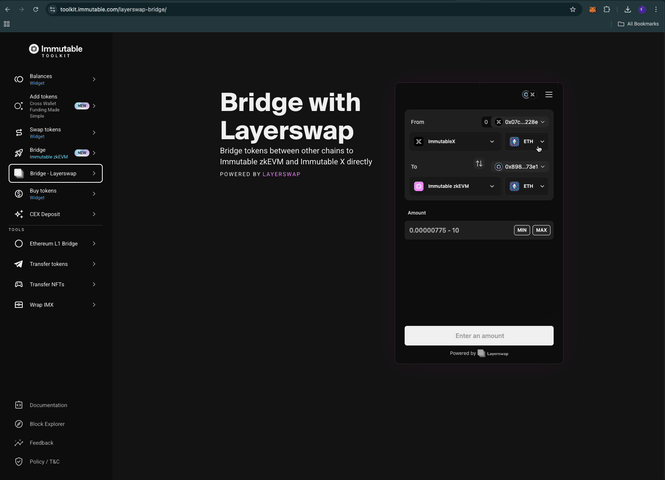Open the MetaMask fox extension
The image size is (665, 480).
592,9
